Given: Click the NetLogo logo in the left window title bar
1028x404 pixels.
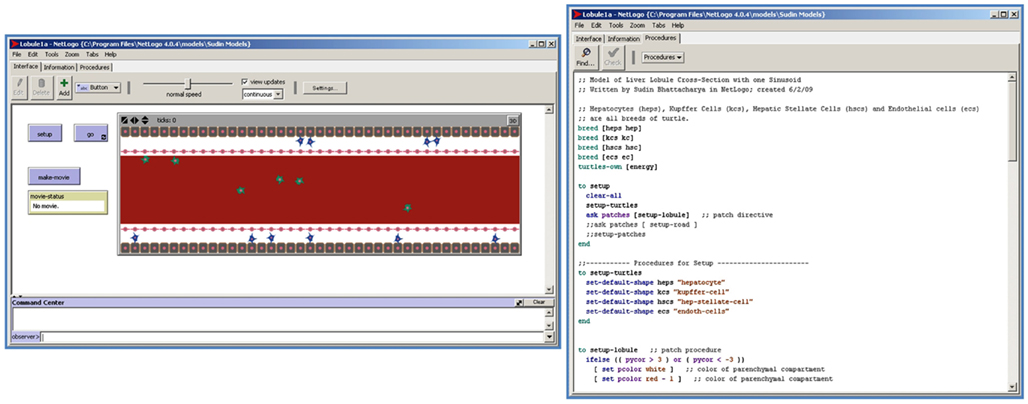Looking at the screenshot, I should [x=16, y=44].
